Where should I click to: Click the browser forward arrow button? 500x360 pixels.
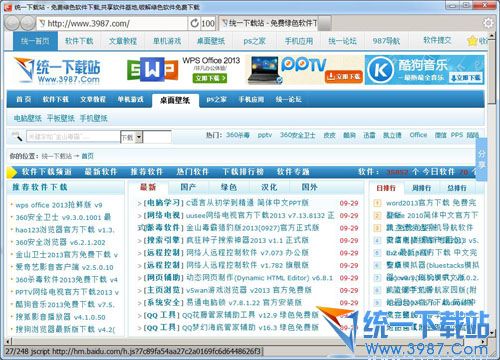tap(27, 23)
